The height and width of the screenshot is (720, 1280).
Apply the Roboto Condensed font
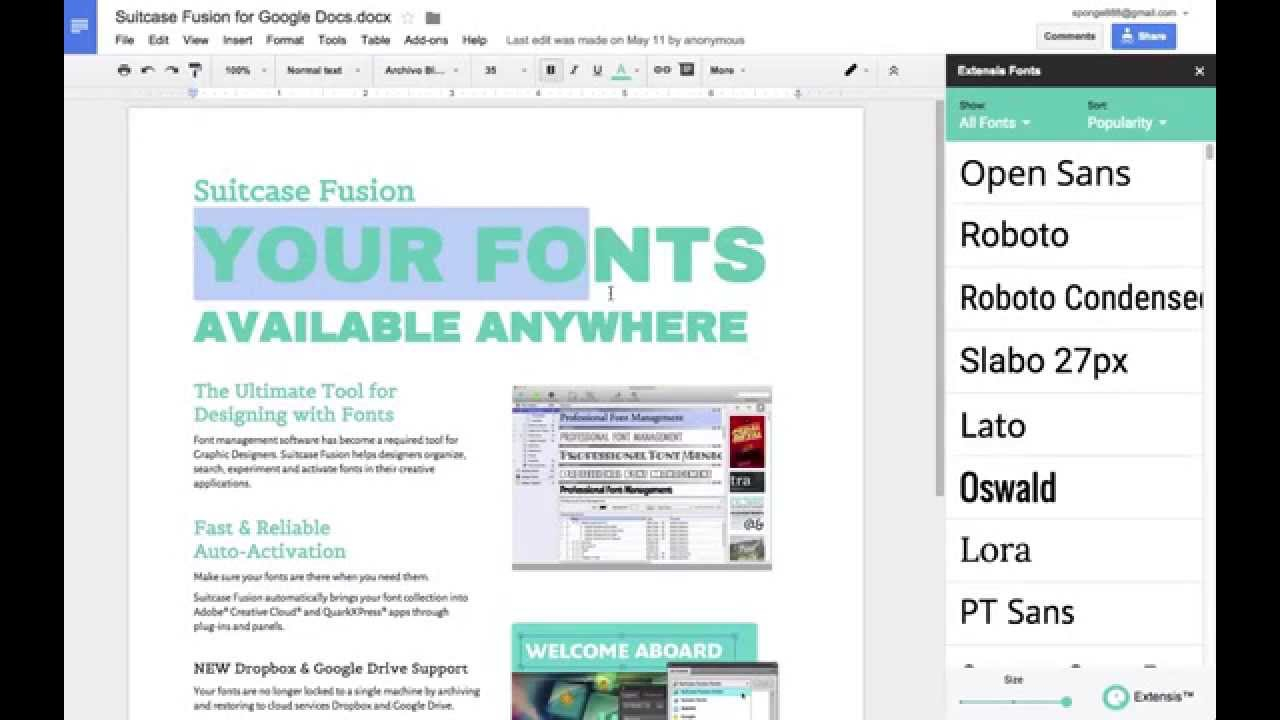[1075, 298]
